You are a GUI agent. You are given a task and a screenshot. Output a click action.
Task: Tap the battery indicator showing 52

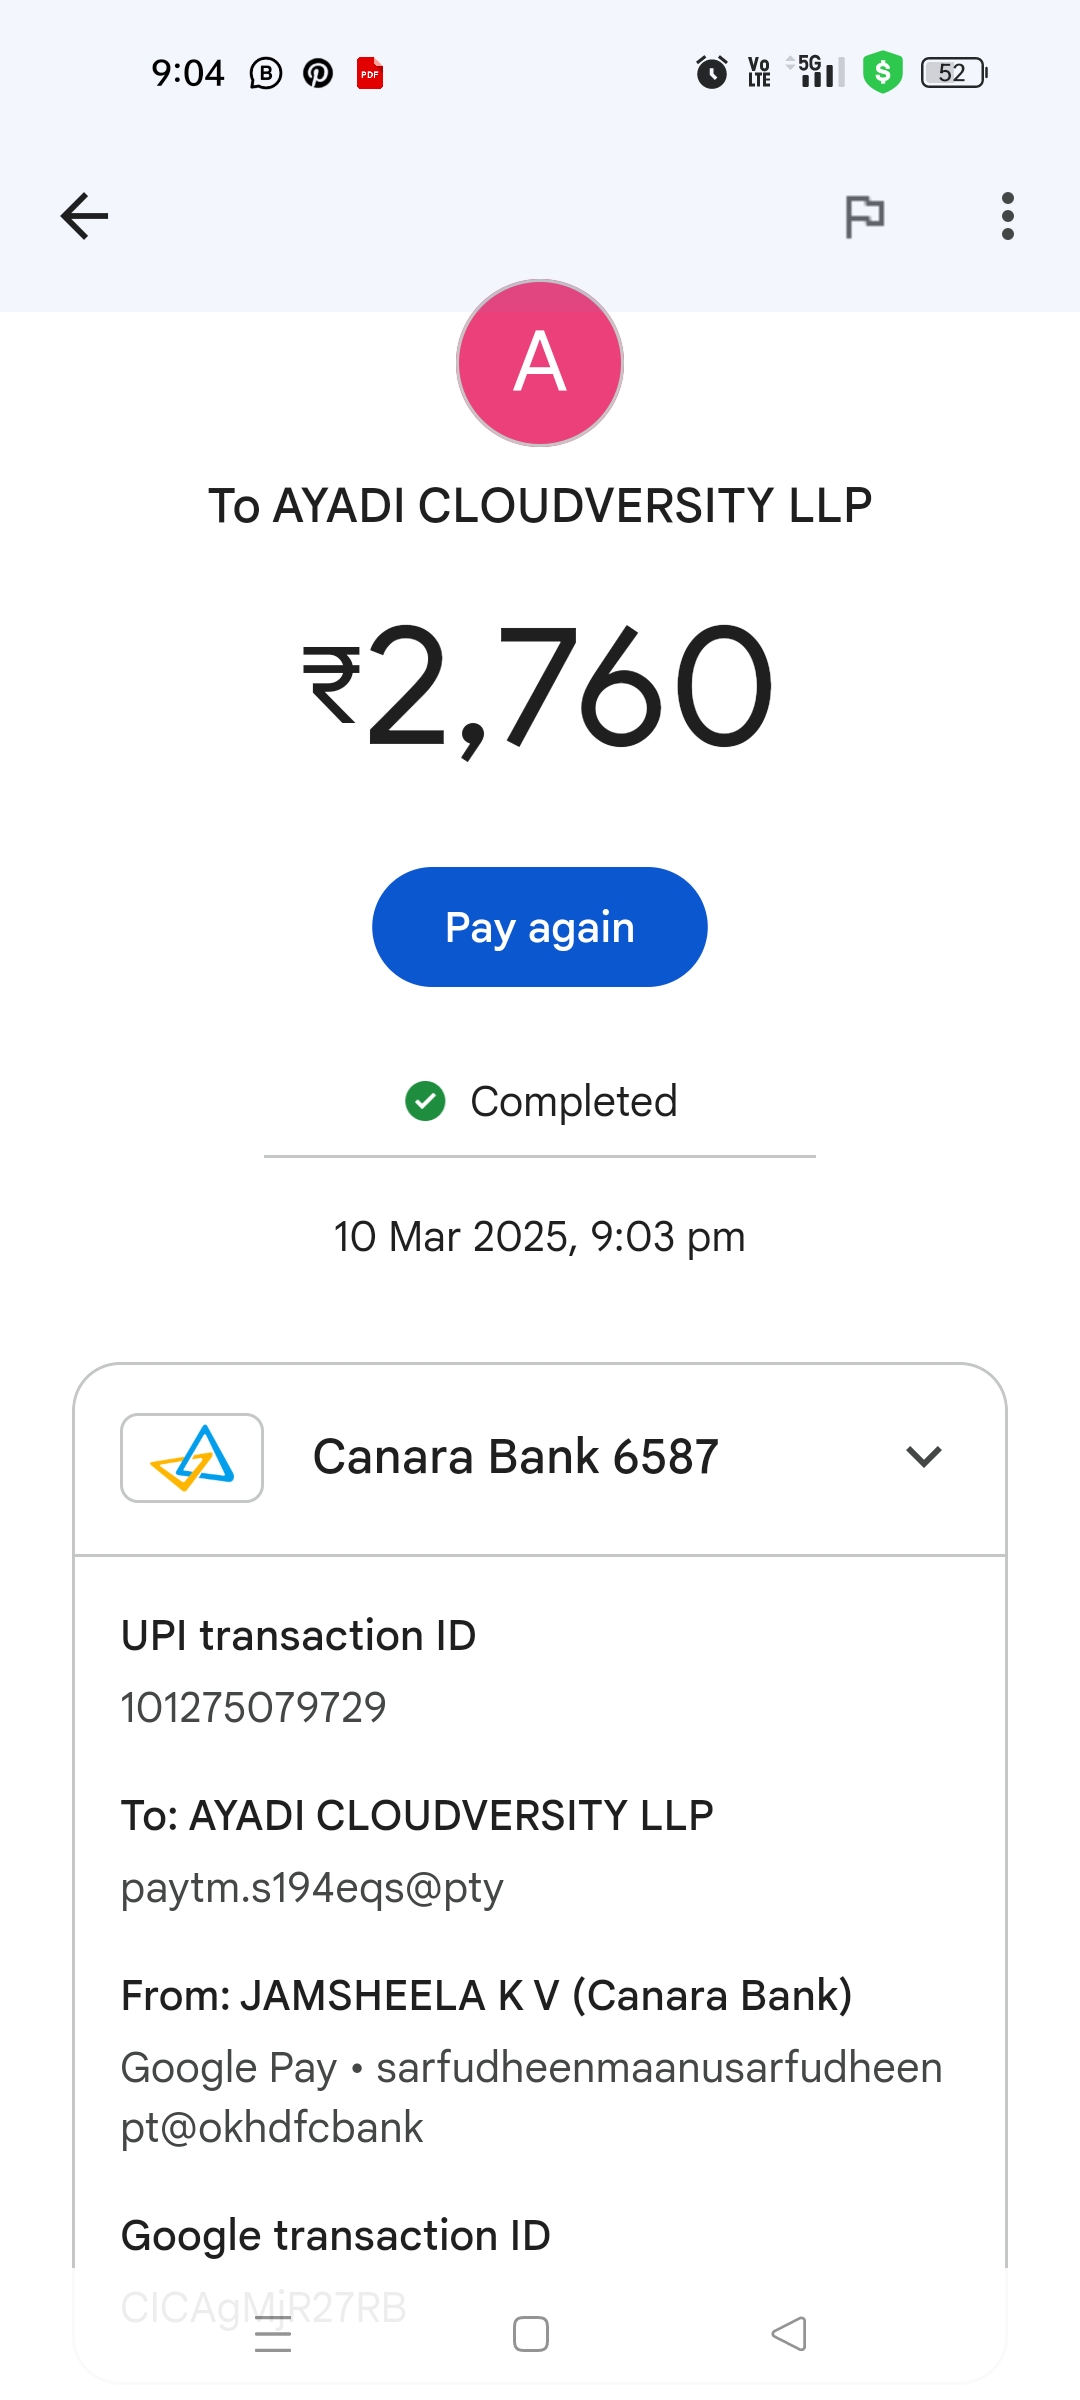click(954, 72)
